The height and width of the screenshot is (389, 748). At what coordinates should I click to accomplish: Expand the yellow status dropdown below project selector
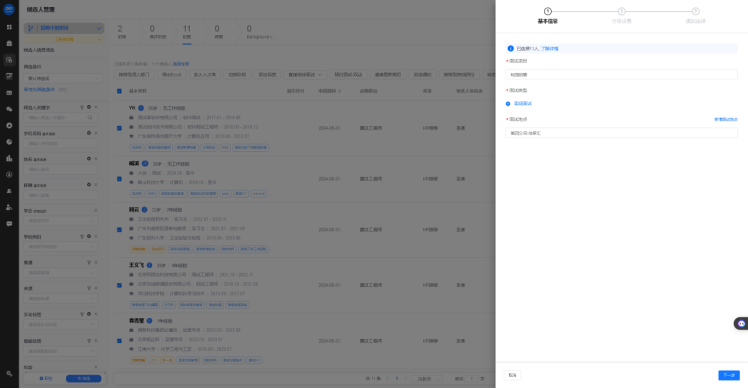pyautogui.click(x=63, y=40)
